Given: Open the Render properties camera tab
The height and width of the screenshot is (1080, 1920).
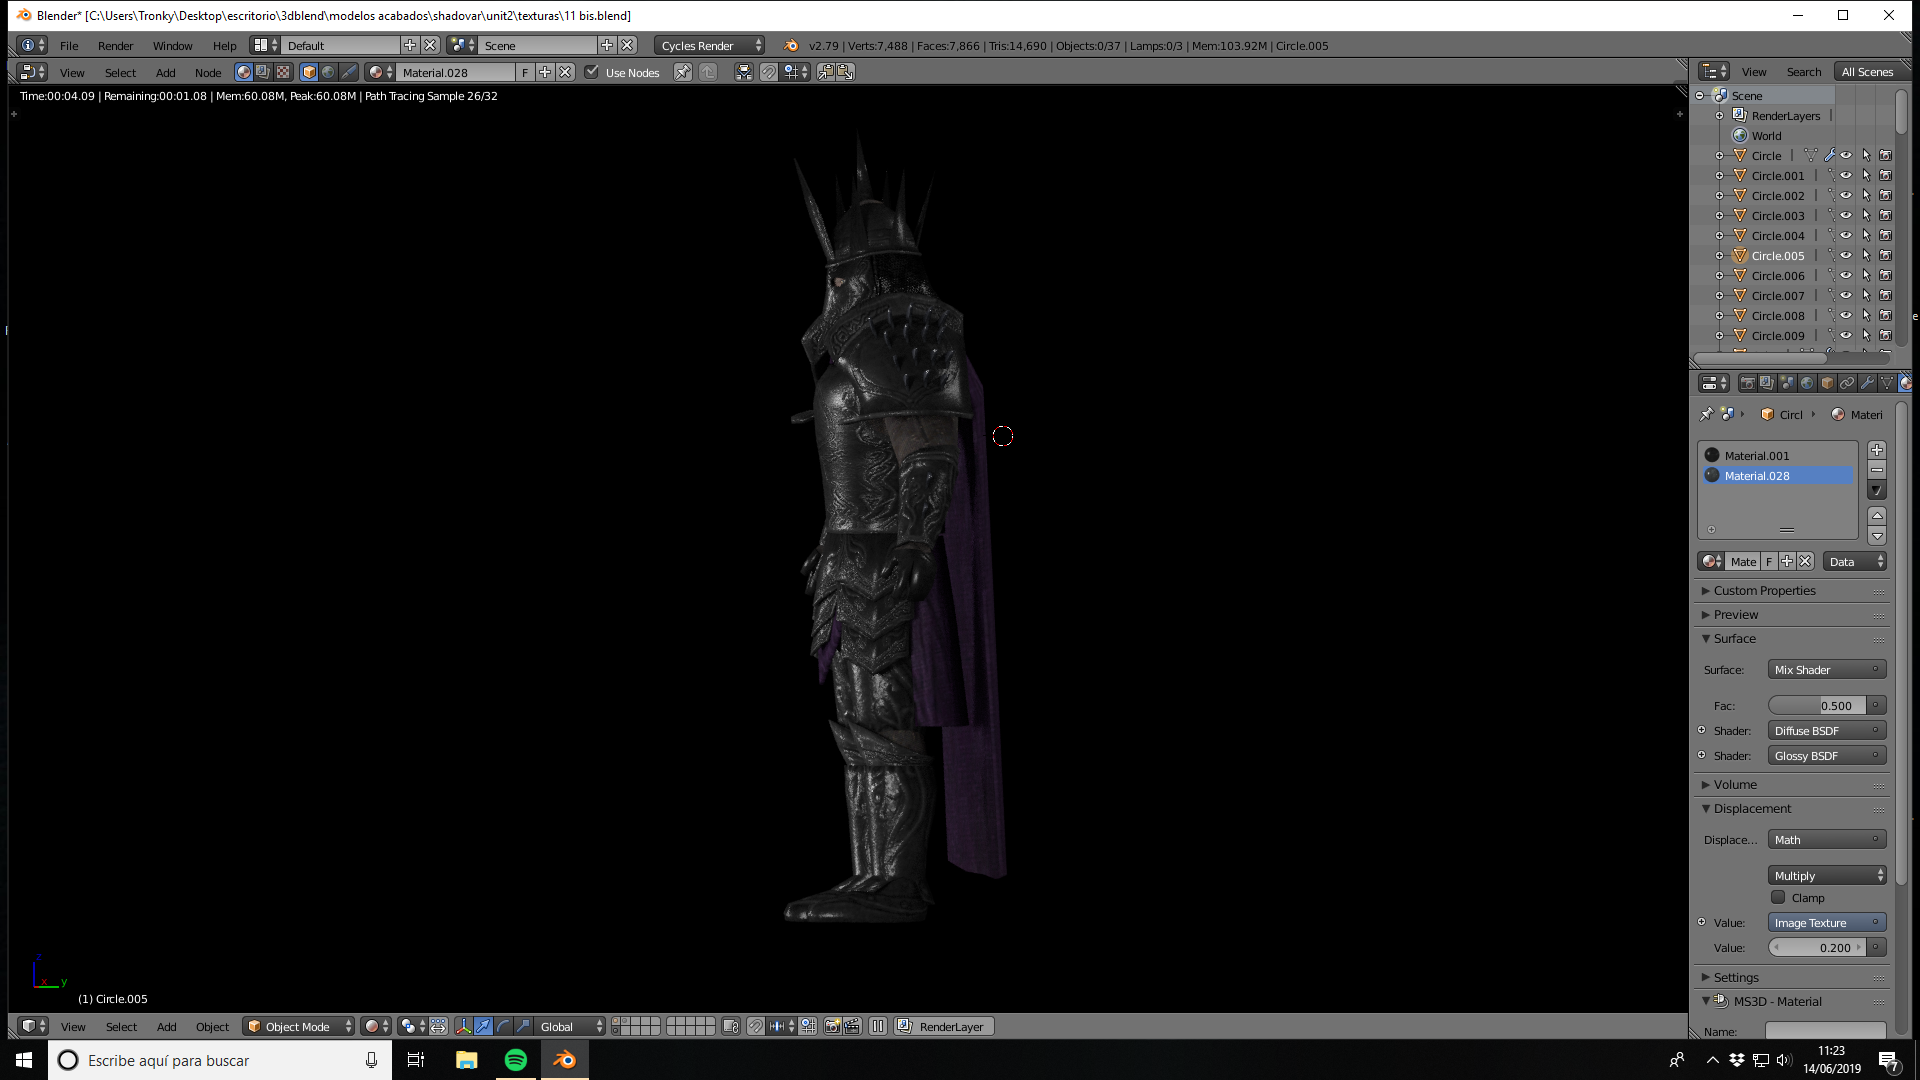Looking at the screenshot, I should tap(1748, 383).
